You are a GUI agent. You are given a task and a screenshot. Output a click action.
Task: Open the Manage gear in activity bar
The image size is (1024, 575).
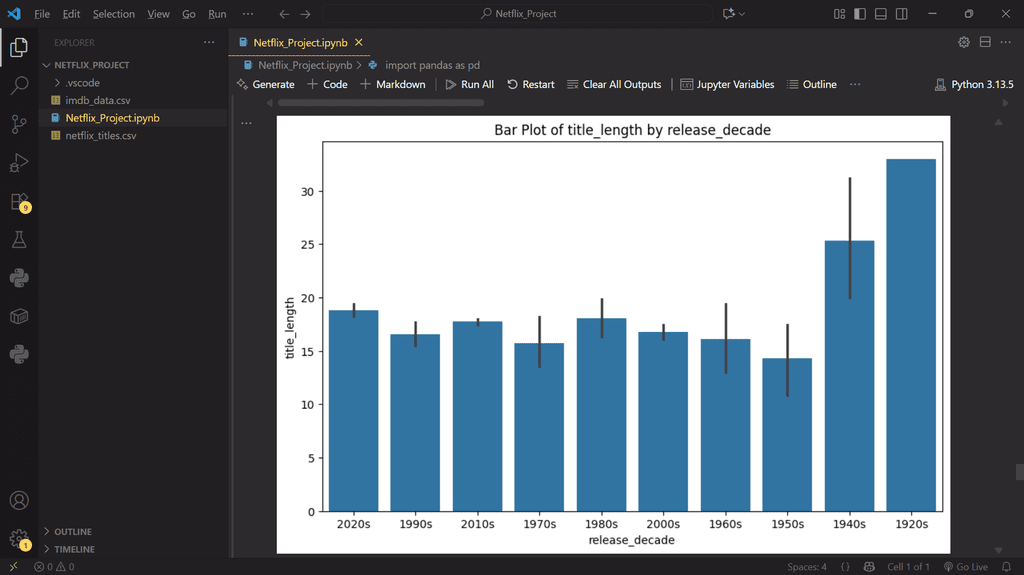click(x=19, y=538)
